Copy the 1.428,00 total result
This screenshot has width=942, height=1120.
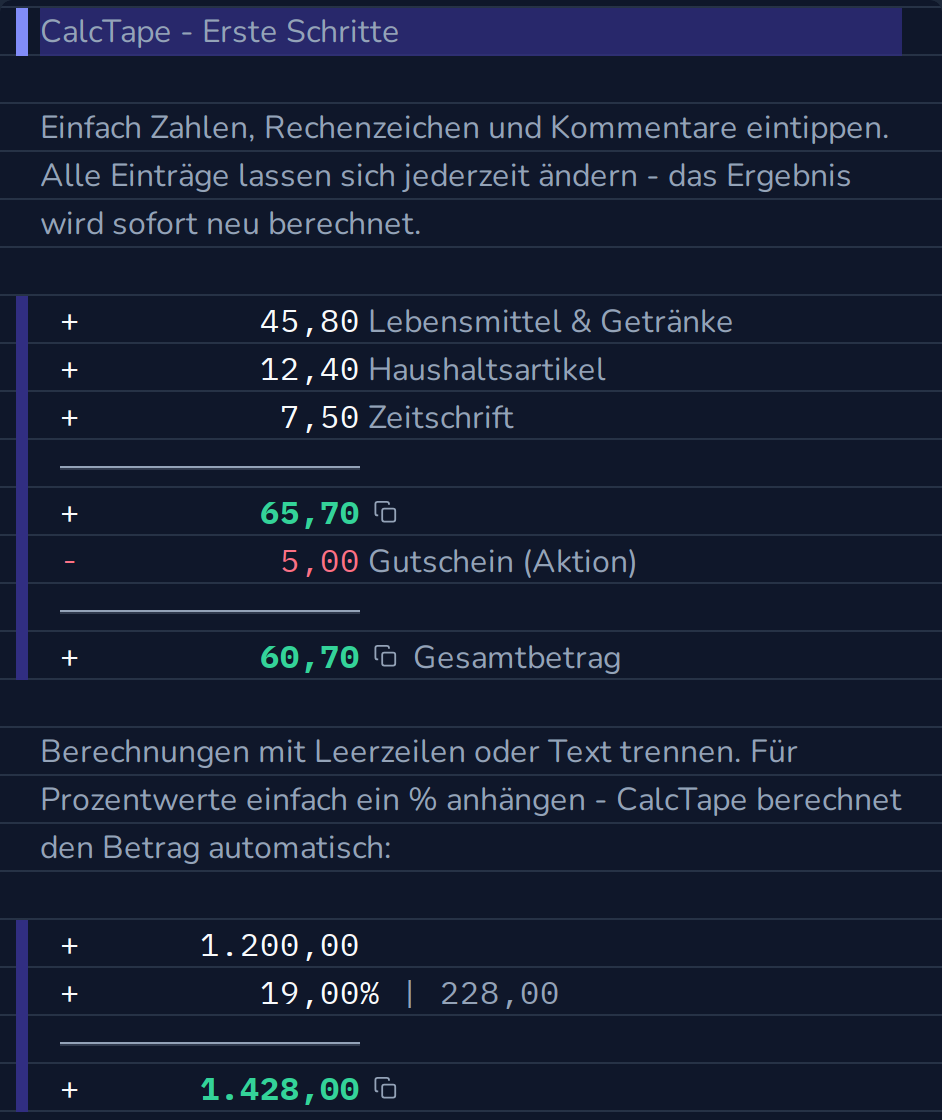click(386, 1088)
